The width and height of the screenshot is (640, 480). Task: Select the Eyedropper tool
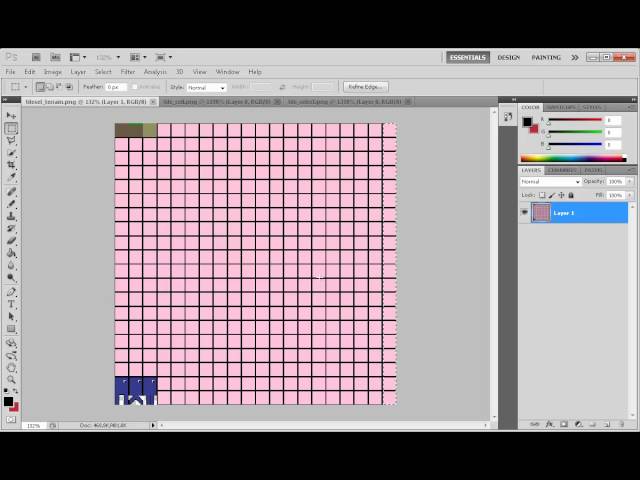(11, 177)
